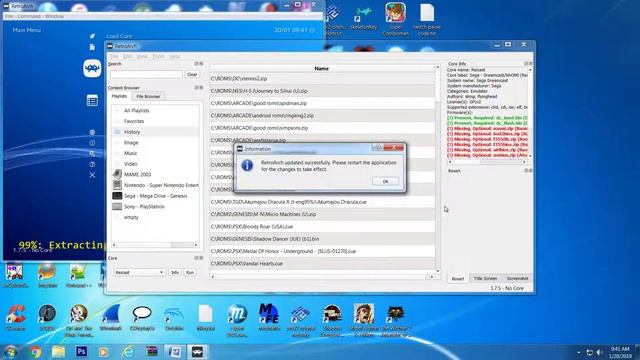Image resolution: width=640 pixels, height=360 pixels.
Task: Open the Tools menu in the RetroArch desktop window
Action: pyautogui.click(x=158, y=56)
